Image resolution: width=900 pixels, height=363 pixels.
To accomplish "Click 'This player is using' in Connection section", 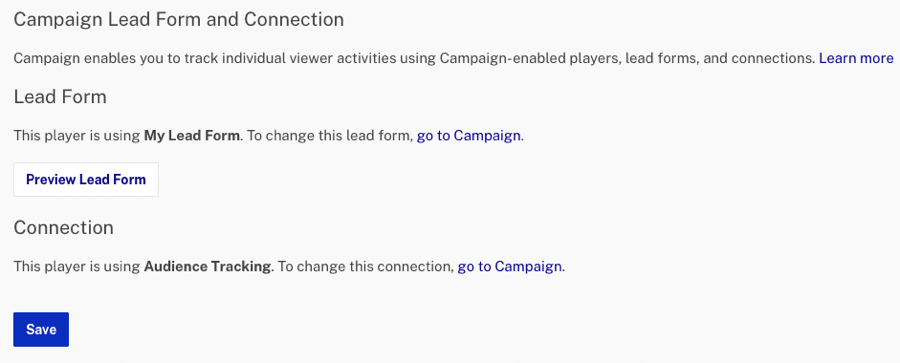I will (x=77, y=267).
